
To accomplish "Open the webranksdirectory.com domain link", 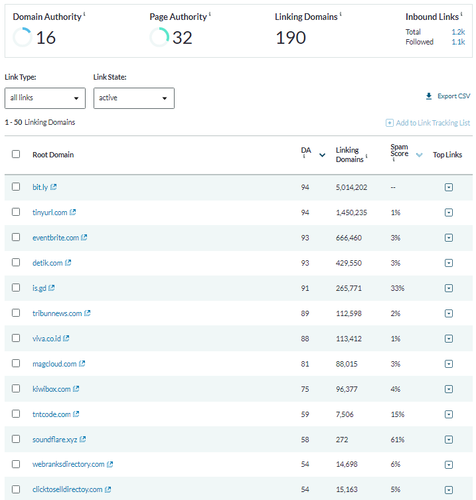I will coord(68,464).
